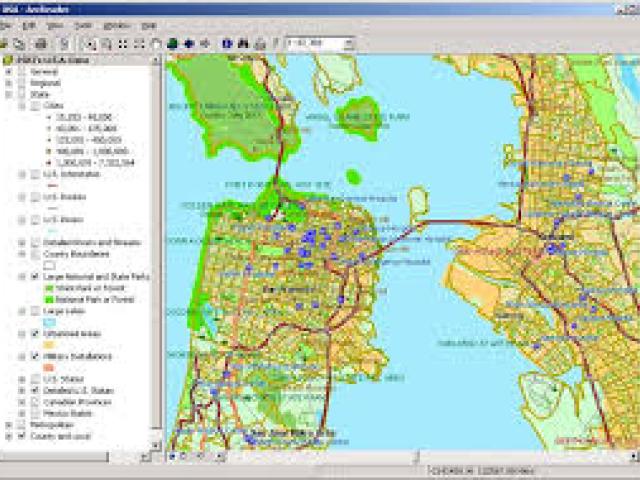Switch to Layout View button below the map
This screenshot has height=480, width=640.
[x=183, y=456]
